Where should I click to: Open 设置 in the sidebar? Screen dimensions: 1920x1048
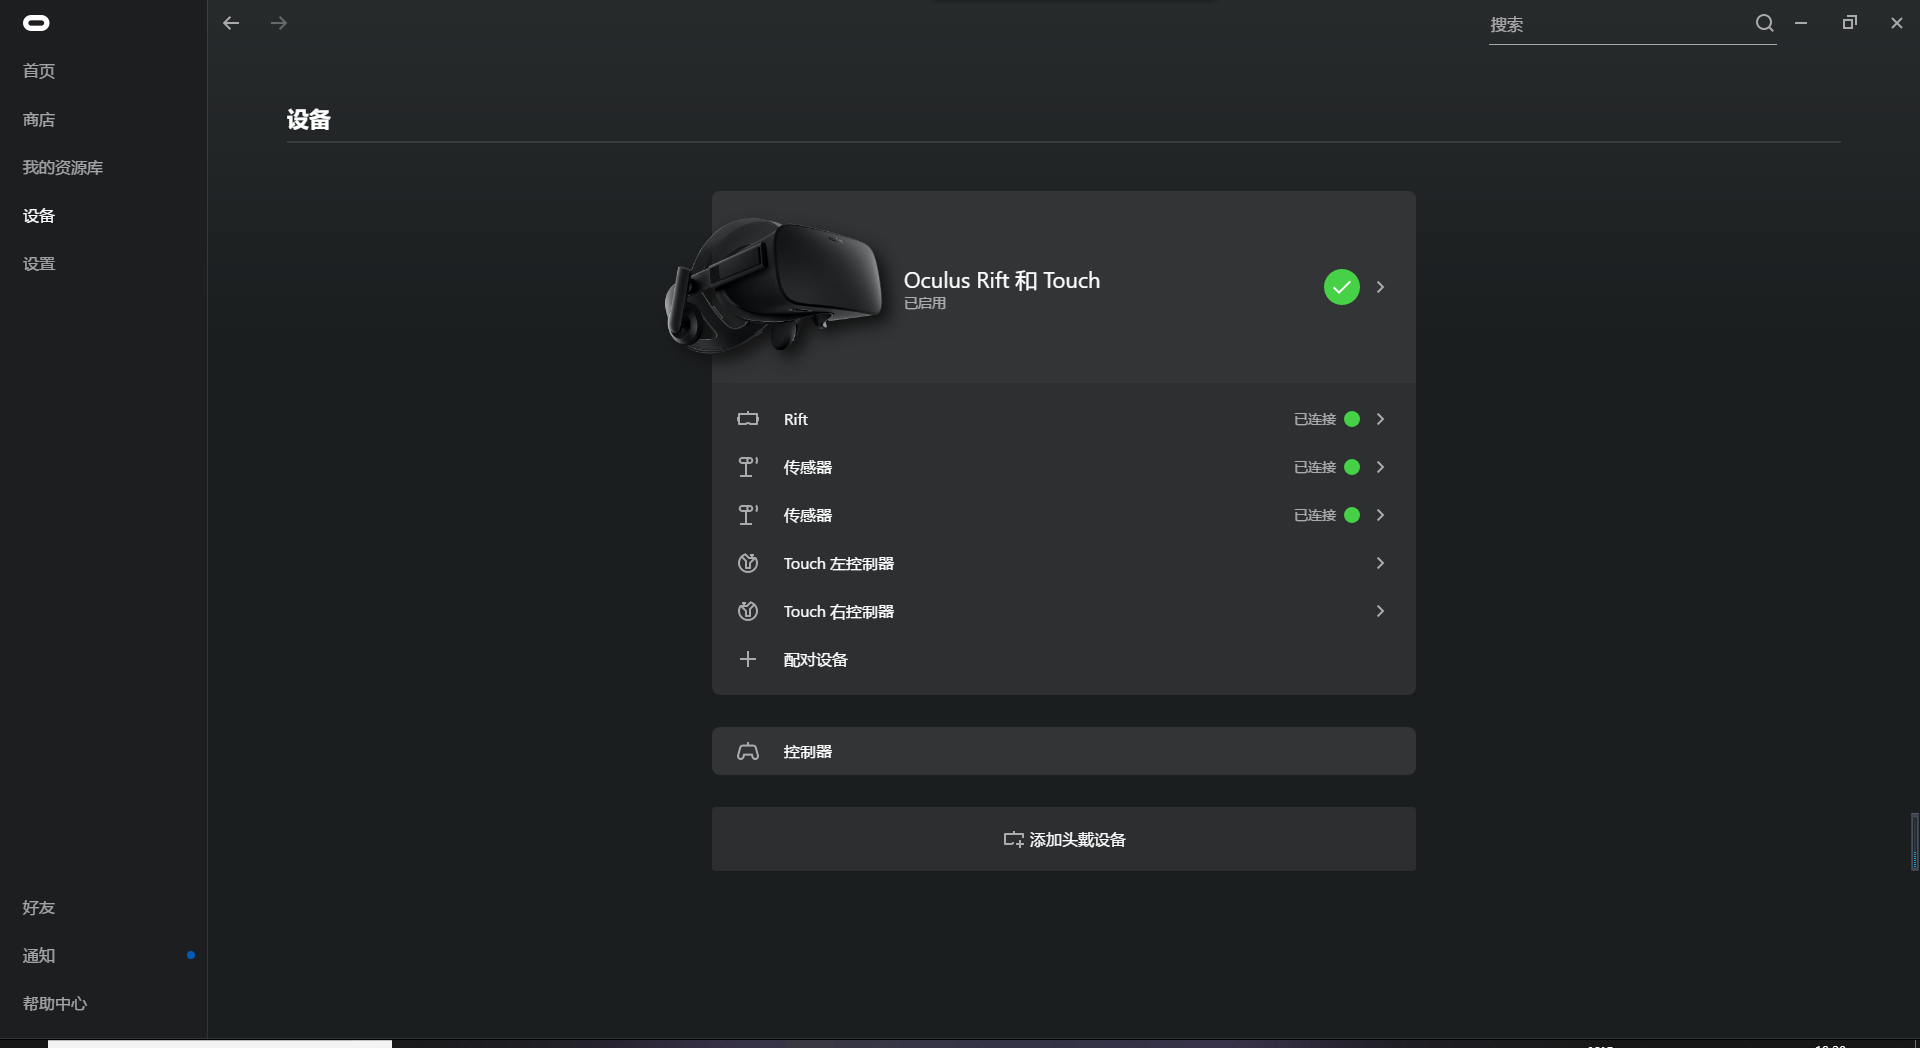[39, 263]
